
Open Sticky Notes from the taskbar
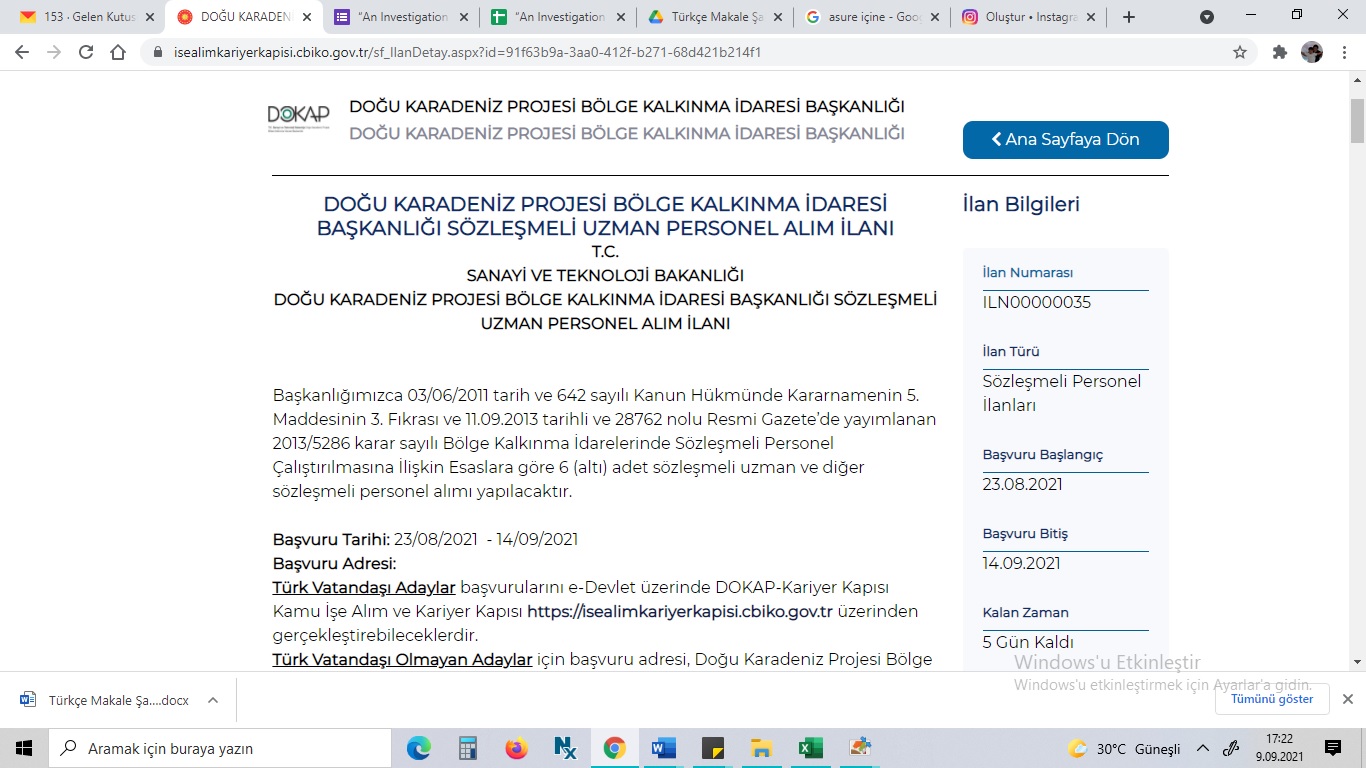click(712, 748)
